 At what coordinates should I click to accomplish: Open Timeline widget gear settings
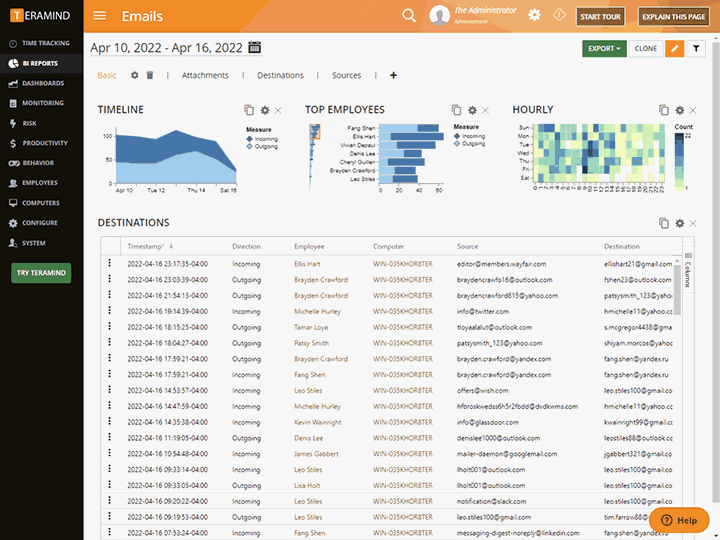(265, 110)
